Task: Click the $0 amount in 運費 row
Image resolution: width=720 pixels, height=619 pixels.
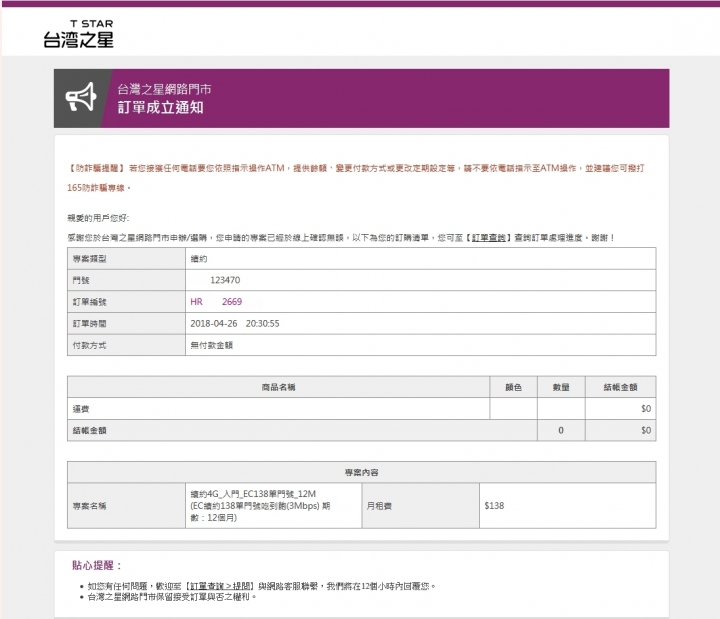Action: coord(646,409)
